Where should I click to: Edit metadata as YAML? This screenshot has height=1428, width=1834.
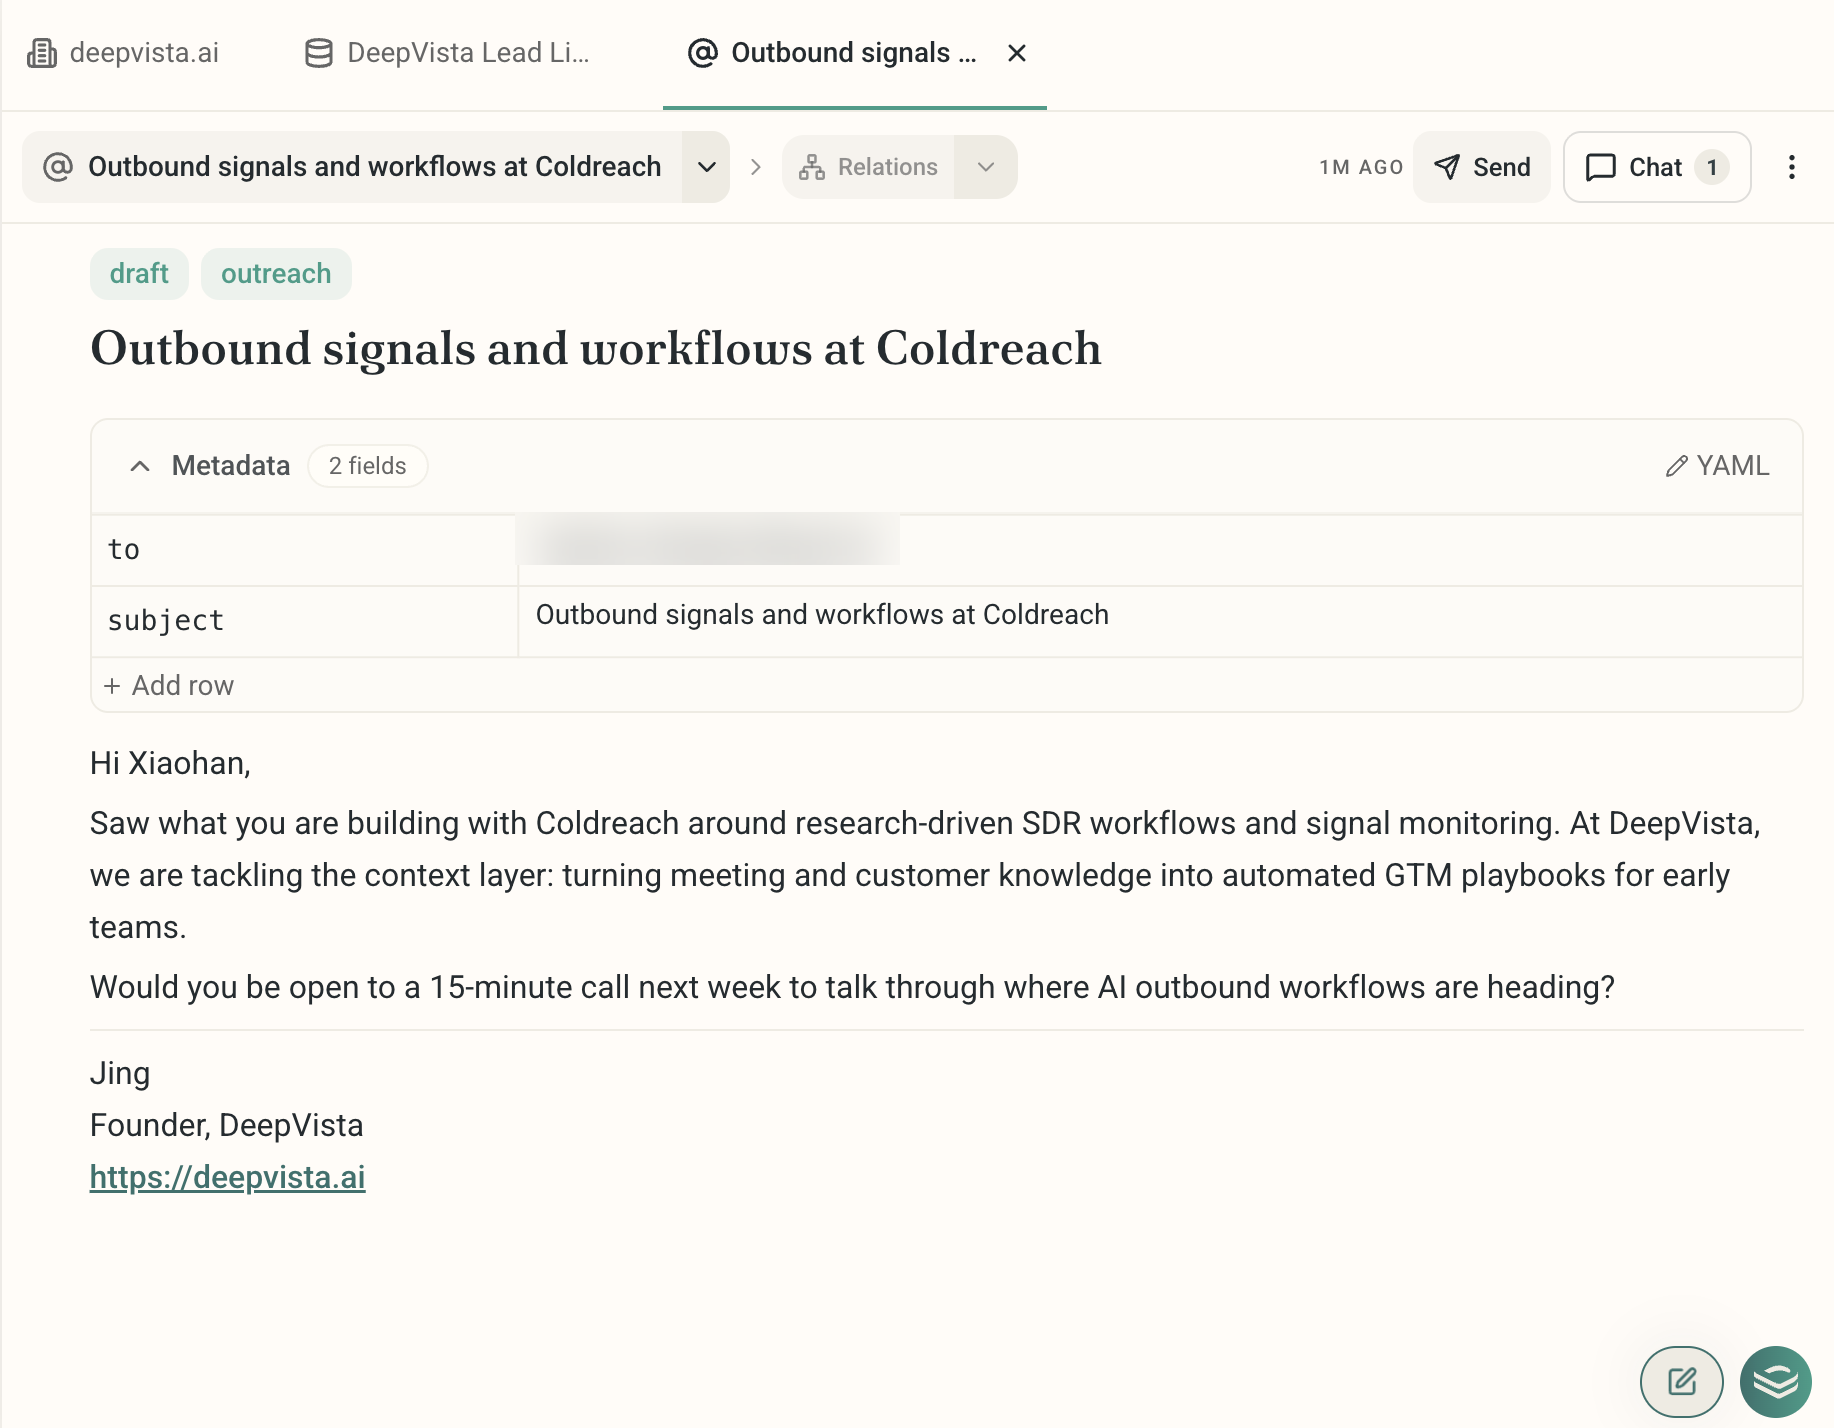(1718, 466)
